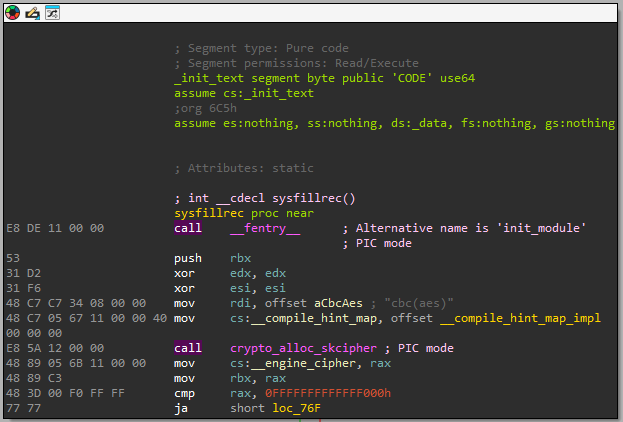
Task: Click the cmp instruction mnemonic
Action: (x=186, y=393)
